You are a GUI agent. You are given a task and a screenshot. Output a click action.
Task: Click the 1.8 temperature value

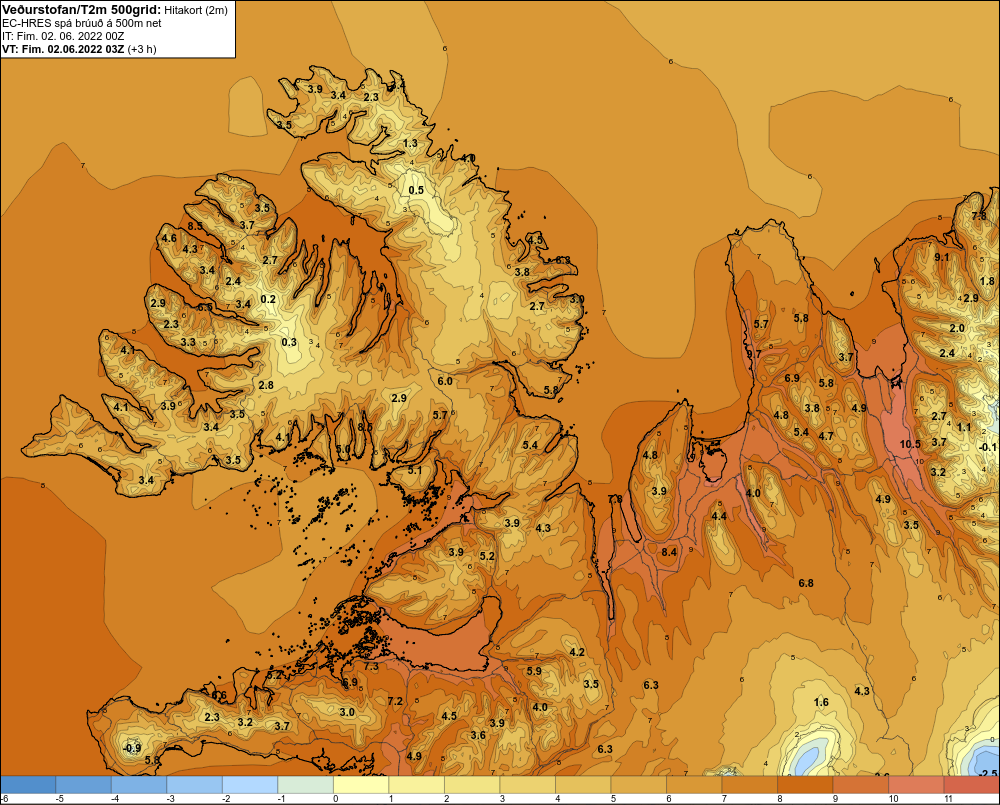(x=987, y=281)
